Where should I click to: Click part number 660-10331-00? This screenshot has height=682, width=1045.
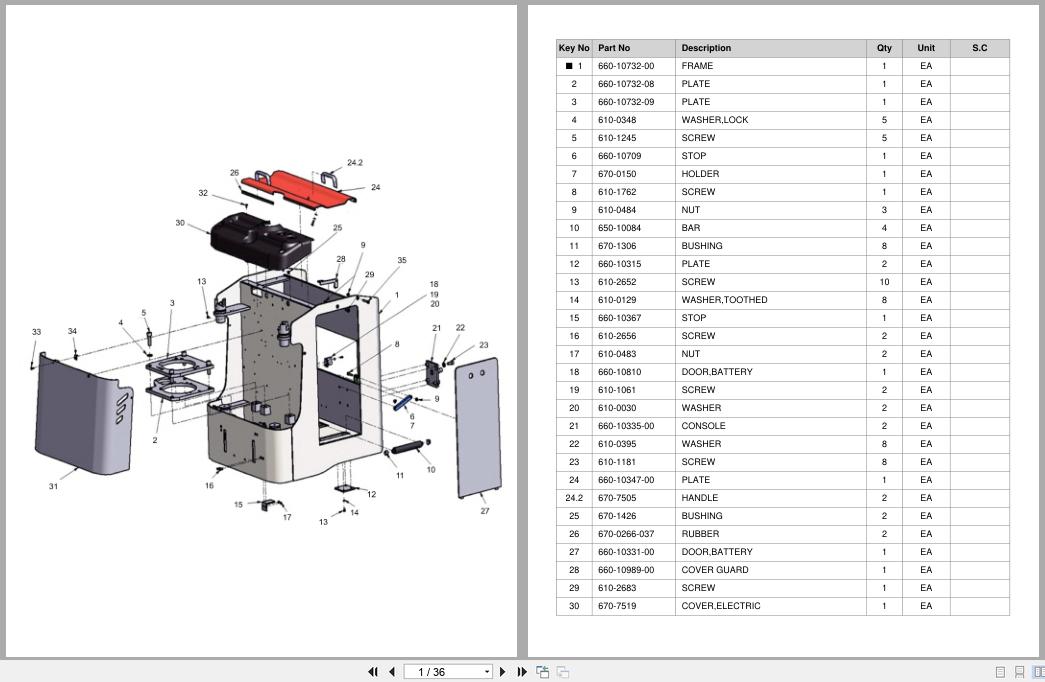pyautogui.click(x=626, y=552)
